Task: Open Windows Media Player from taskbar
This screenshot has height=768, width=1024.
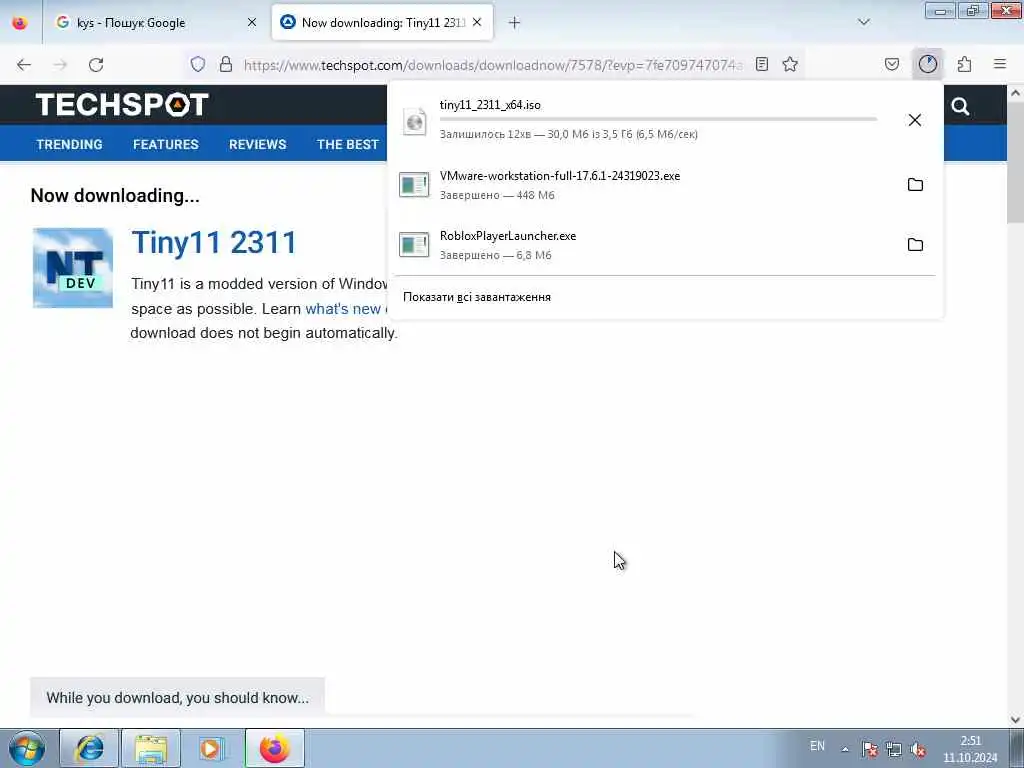Action: (x=212, y=748)
